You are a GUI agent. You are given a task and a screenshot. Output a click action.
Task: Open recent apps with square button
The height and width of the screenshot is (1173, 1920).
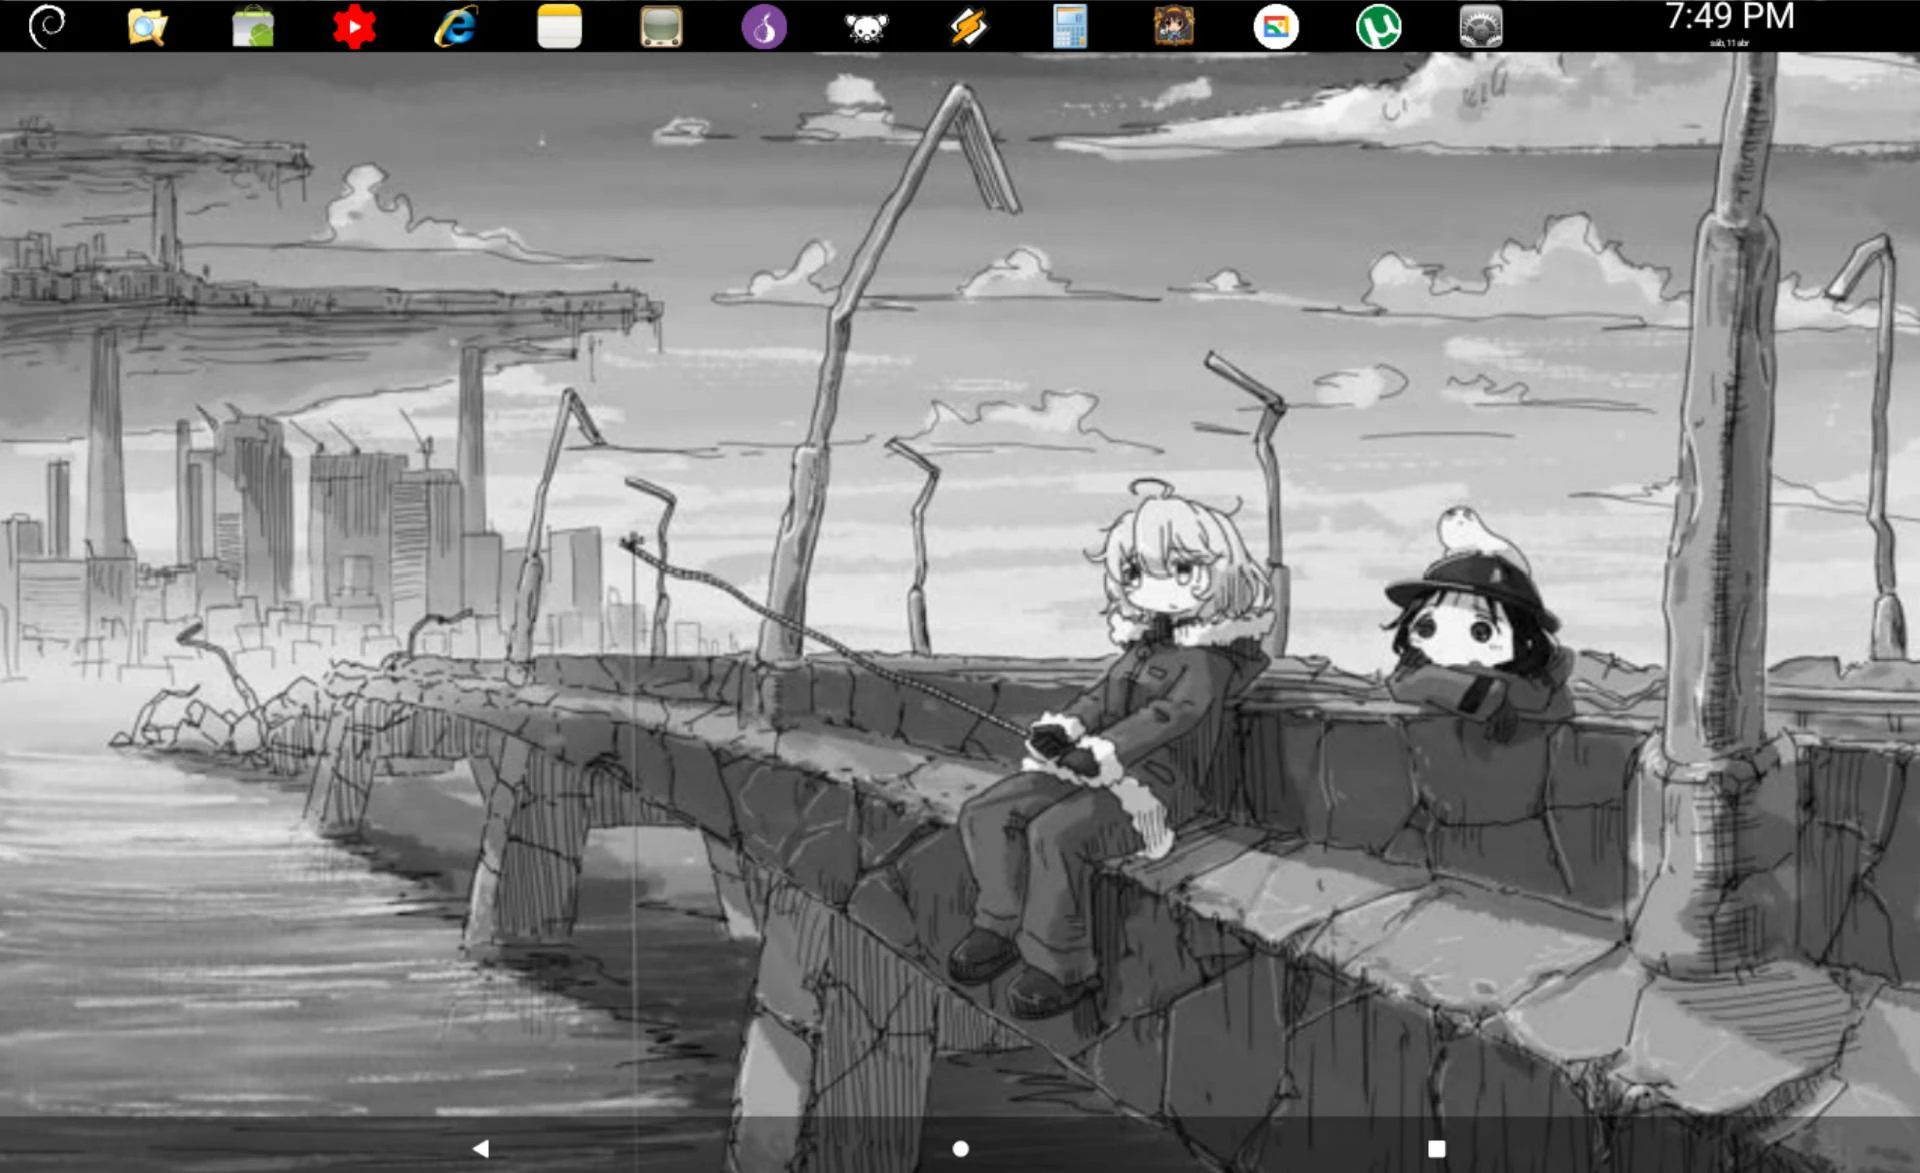(x=1436, y=1148)
